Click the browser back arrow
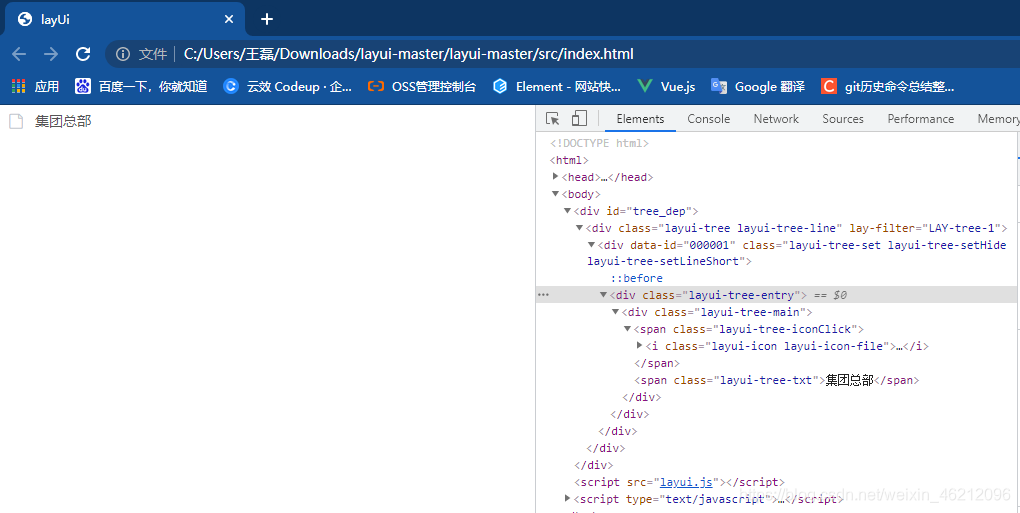 pos(19,54)
